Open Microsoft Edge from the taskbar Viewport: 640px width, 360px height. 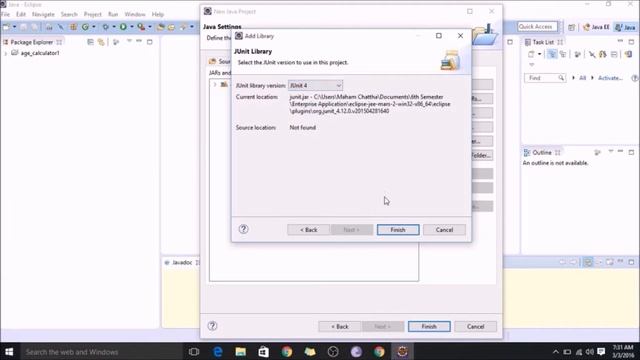coord(218,351)
